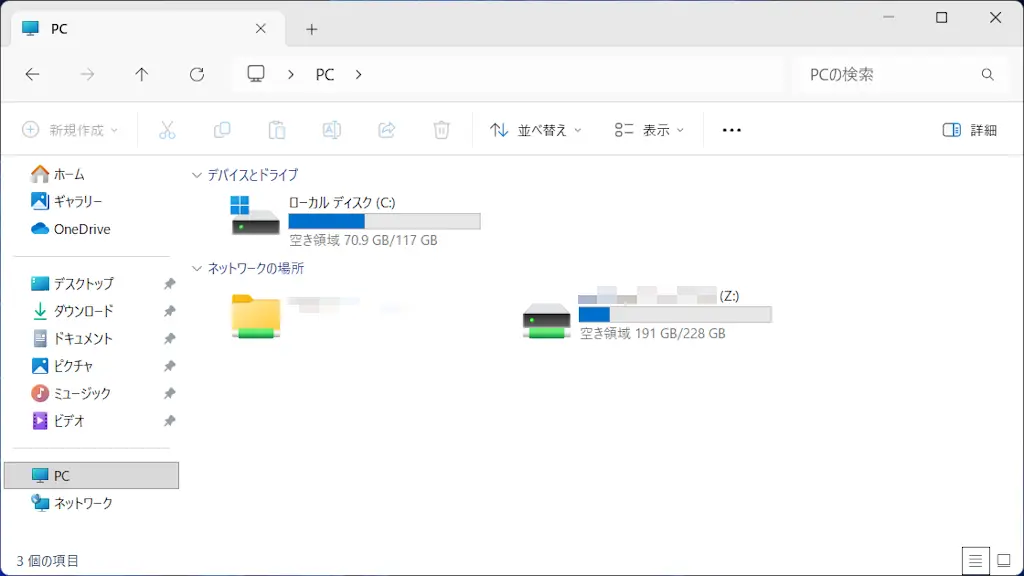Refresh the current folder view
The height and width of the screenshot is (576, 1024).
point(197,74)
